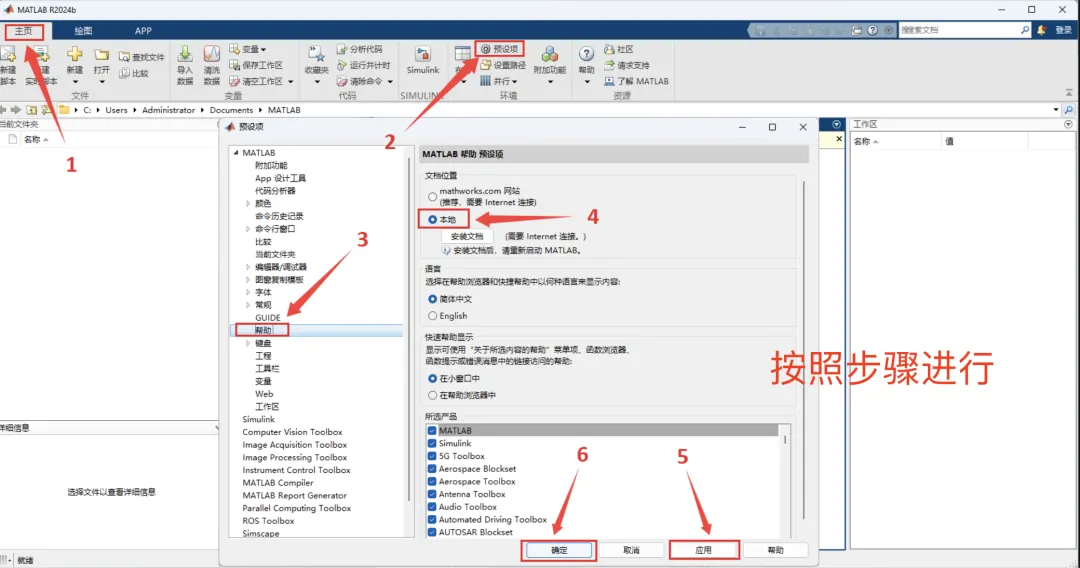
Task: Select the 本地 documentation radio button
Action: [433, 220]
